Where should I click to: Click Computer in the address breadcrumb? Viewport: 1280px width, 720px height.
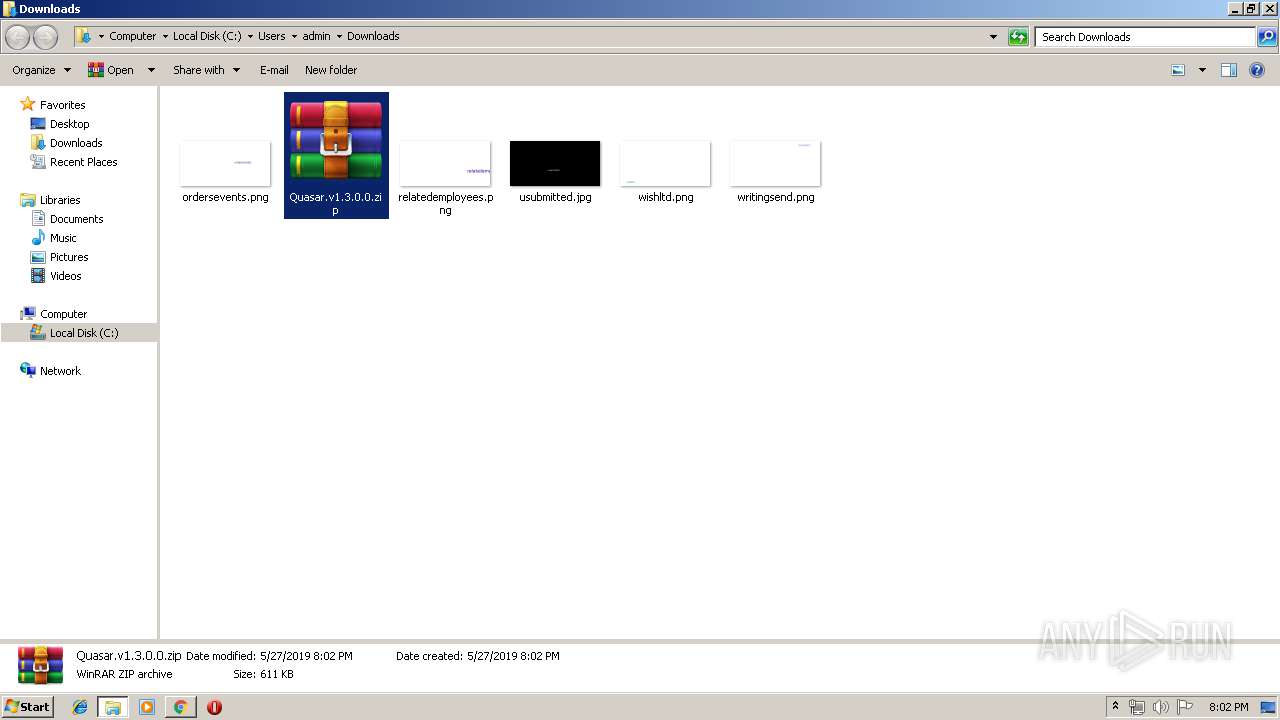pos(133,36)
